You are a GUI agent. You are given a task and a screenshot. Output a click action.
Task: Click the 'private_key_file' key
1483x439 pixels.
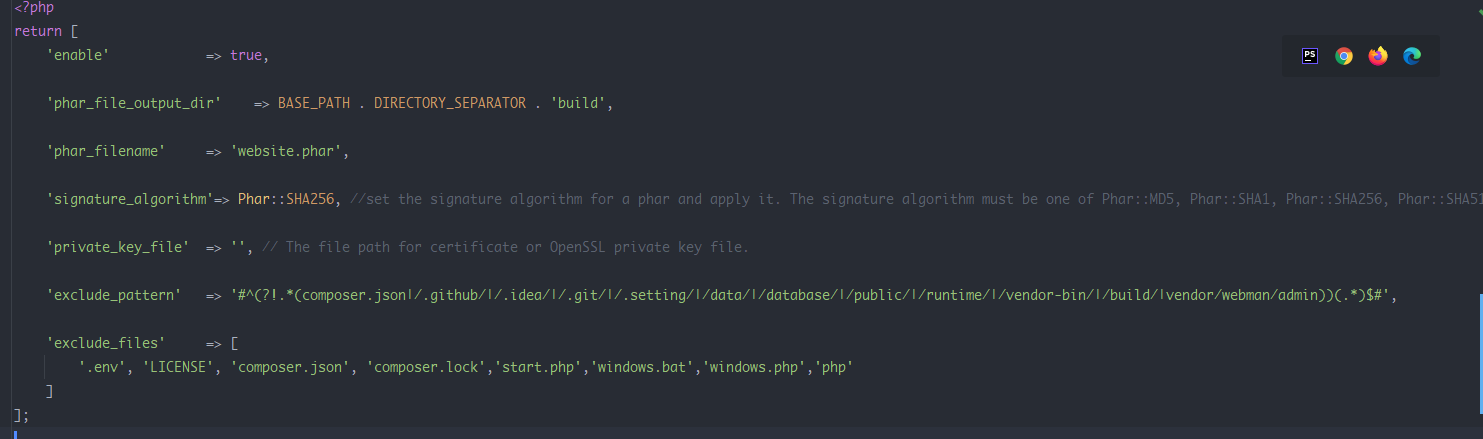coord(118,247)
